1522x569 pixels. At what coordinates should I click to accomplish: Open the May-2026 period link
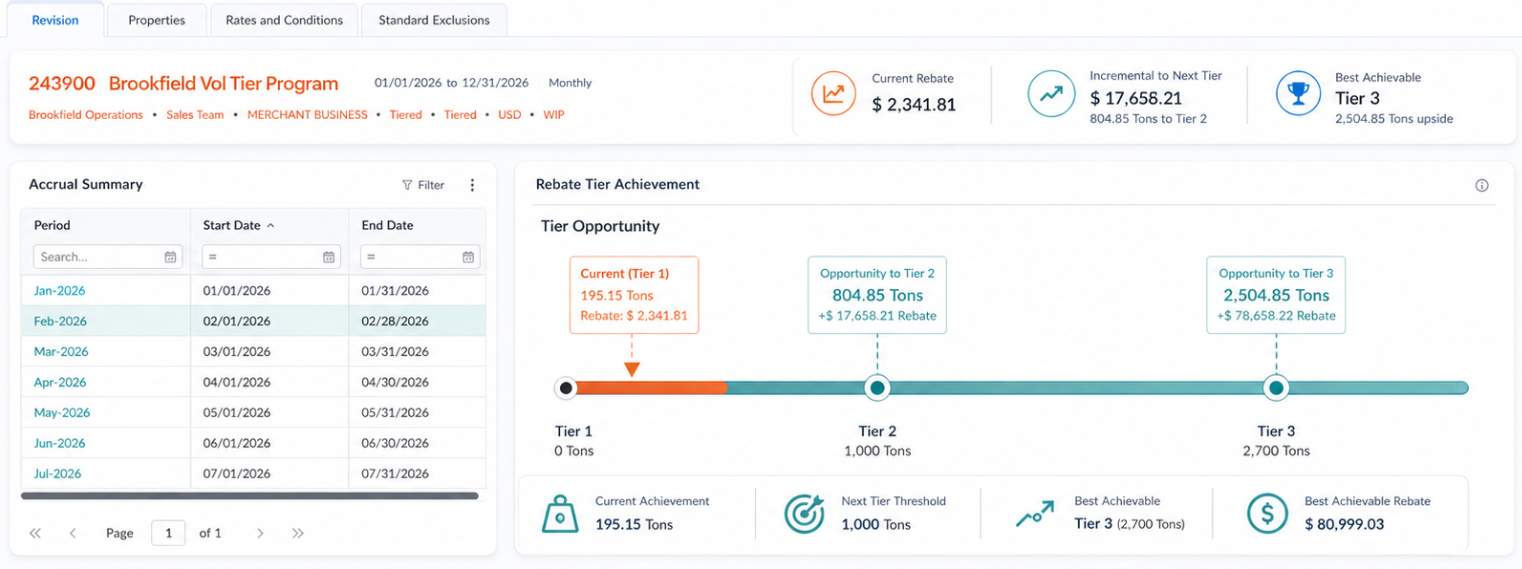(x=62, y=412)
